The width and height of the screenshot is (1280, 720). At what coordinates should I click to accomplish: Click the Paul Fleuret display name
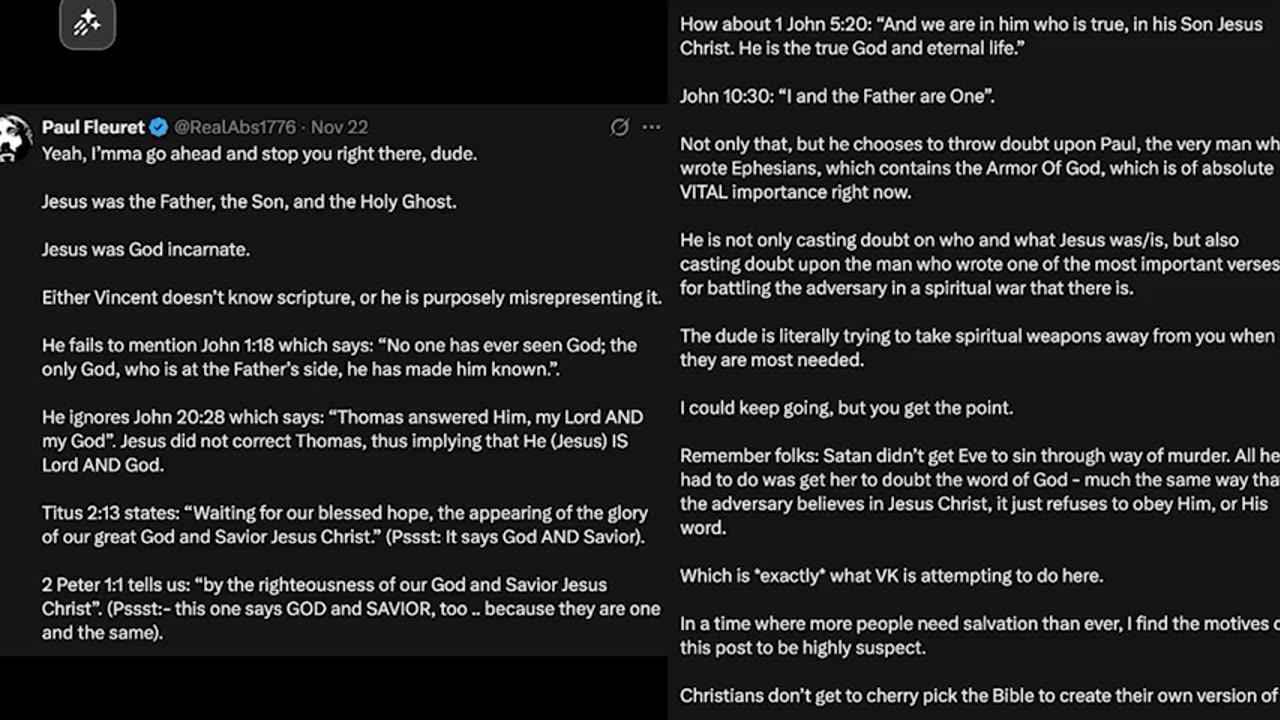click(93, 127)
